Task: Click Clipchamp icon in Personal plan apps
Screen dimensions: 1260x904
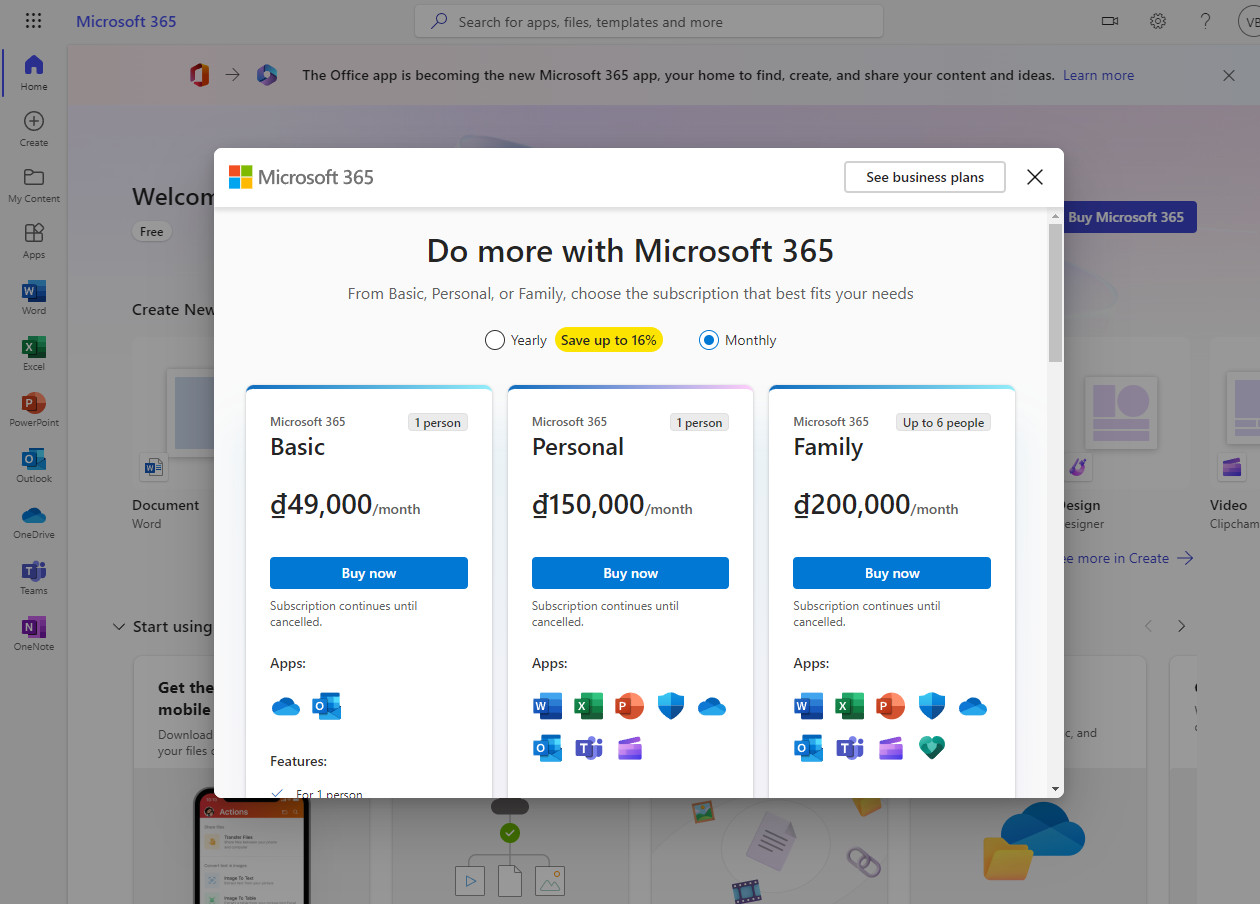Action: click(629, 747)
